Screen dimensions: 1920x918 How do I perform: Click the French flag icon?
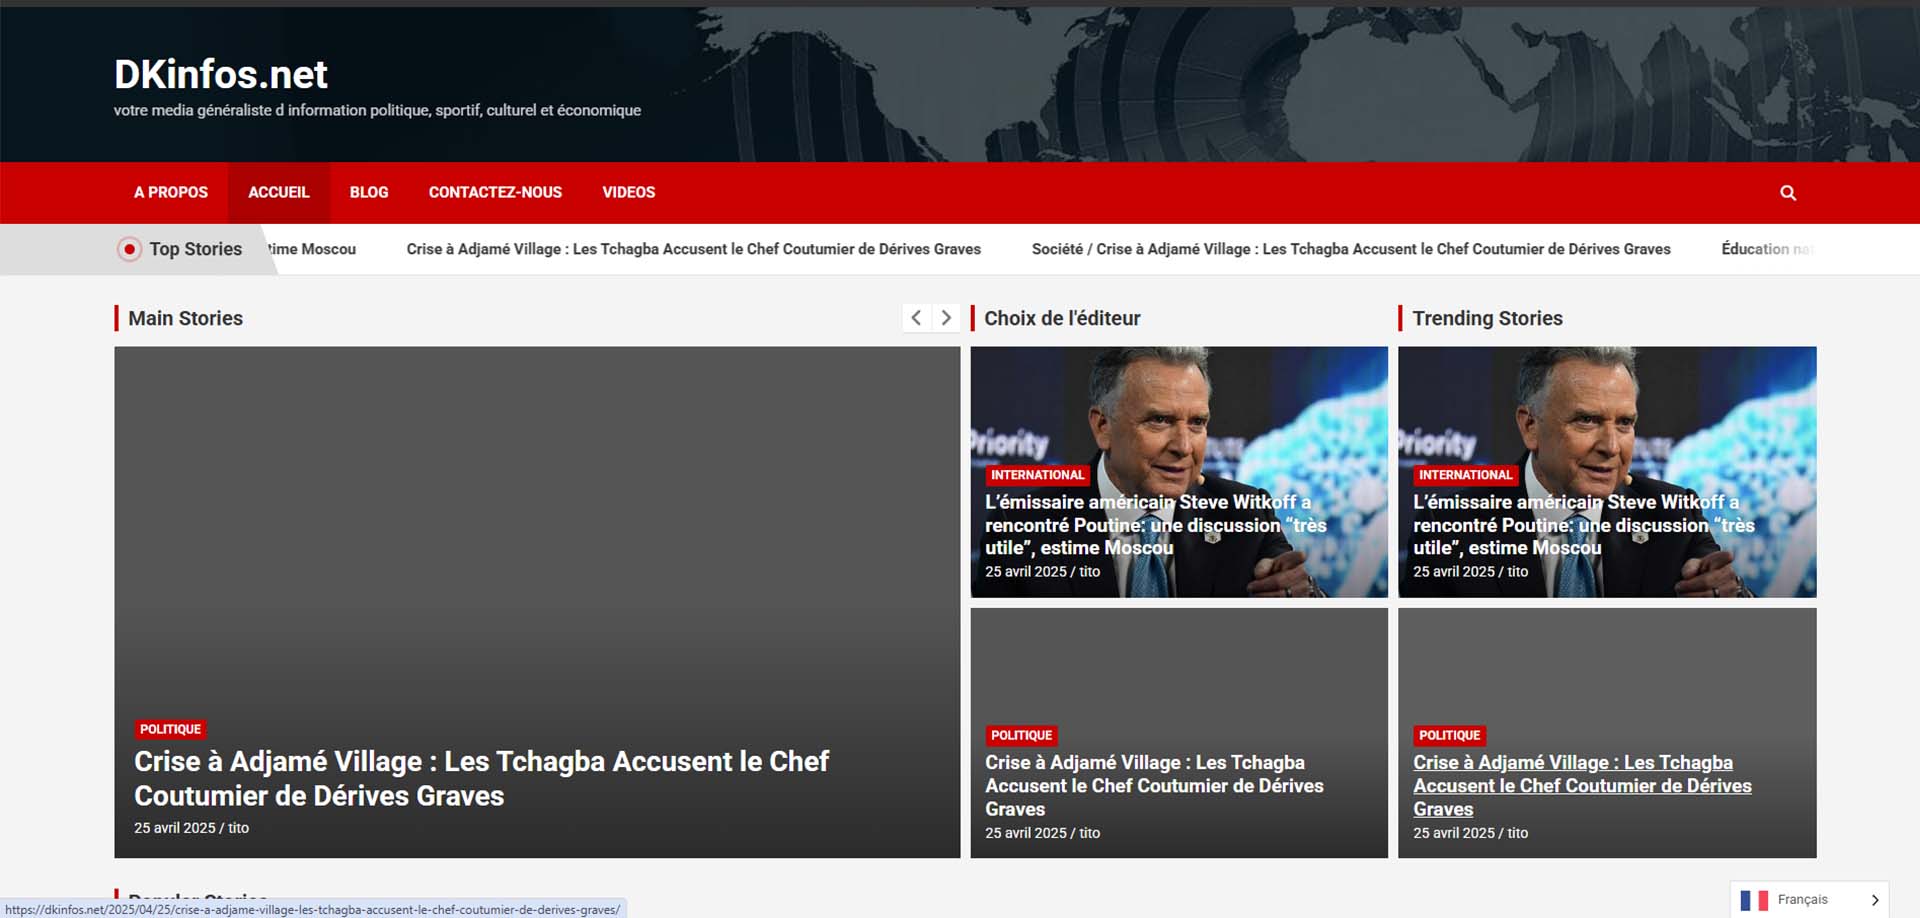click(x=1754, y=900)
